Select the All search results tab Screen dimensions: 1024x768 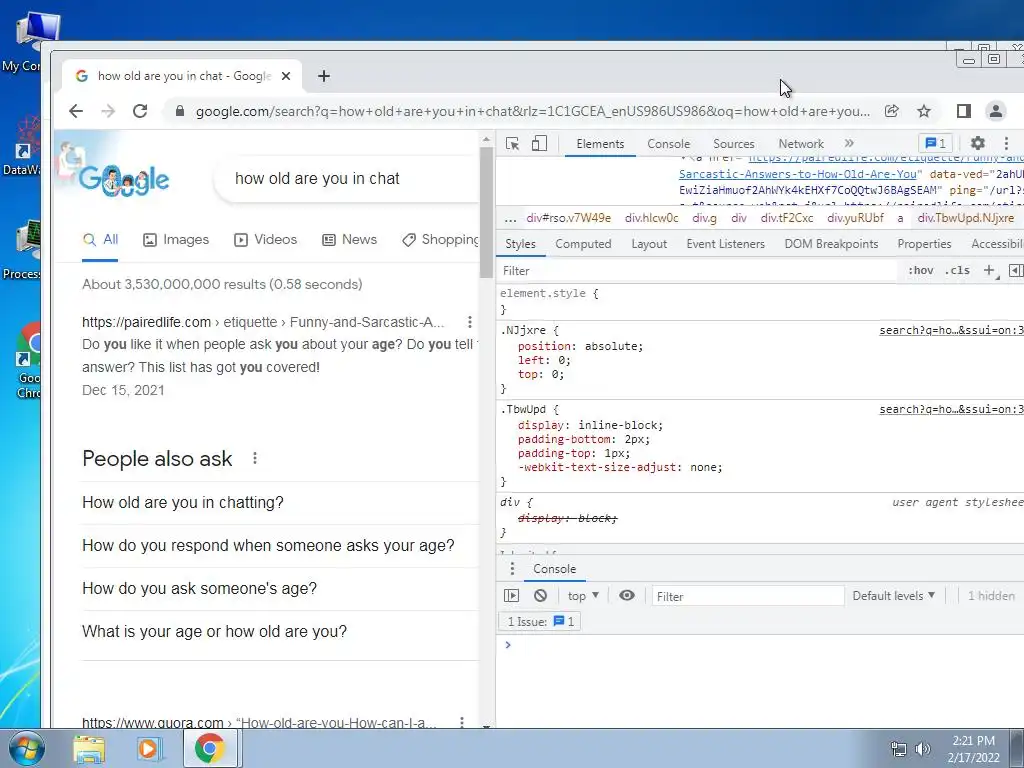tap(101, 240)
